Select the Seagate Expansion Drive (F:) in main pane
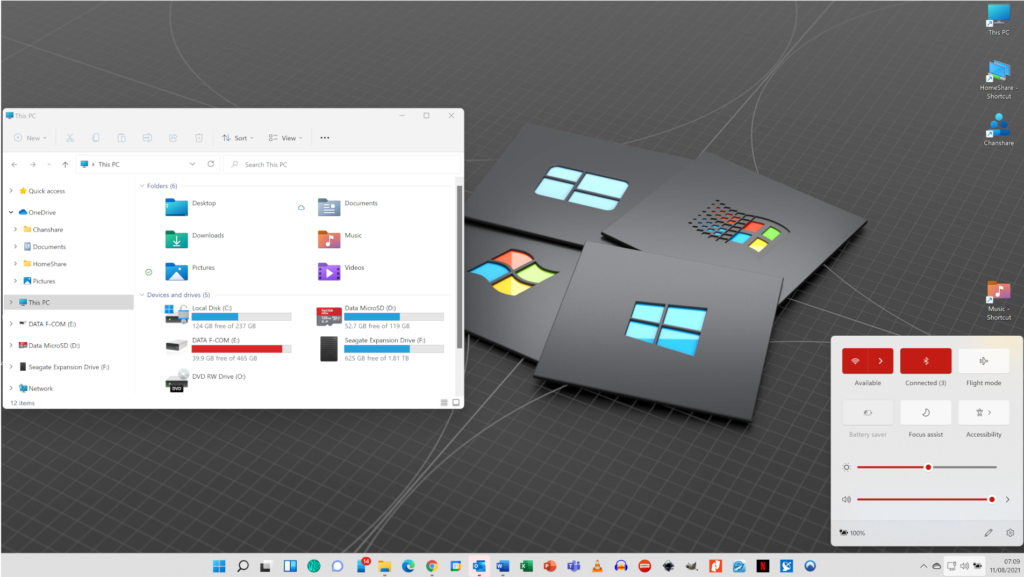This screenshot has height=577, width=1024. pos(382,349)
